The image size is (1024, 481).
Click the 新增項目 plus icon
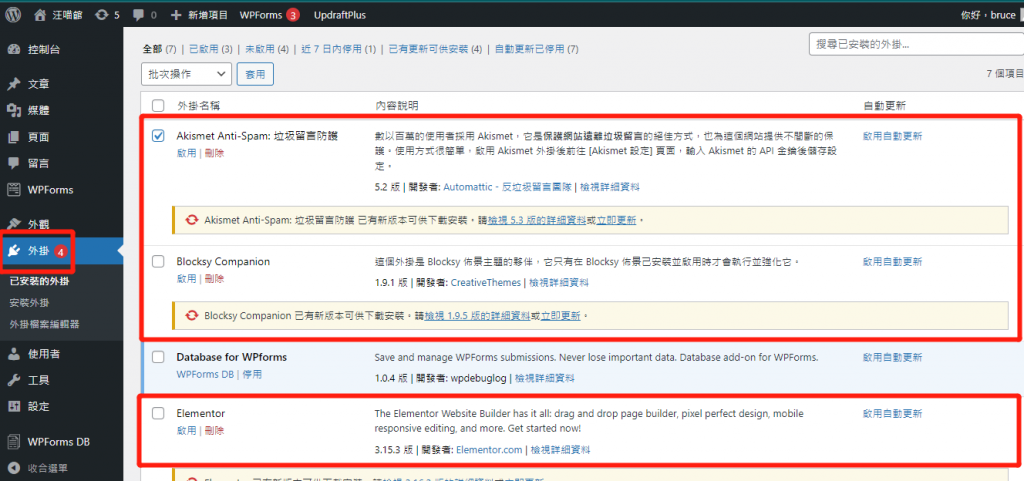tap(176, 14)
